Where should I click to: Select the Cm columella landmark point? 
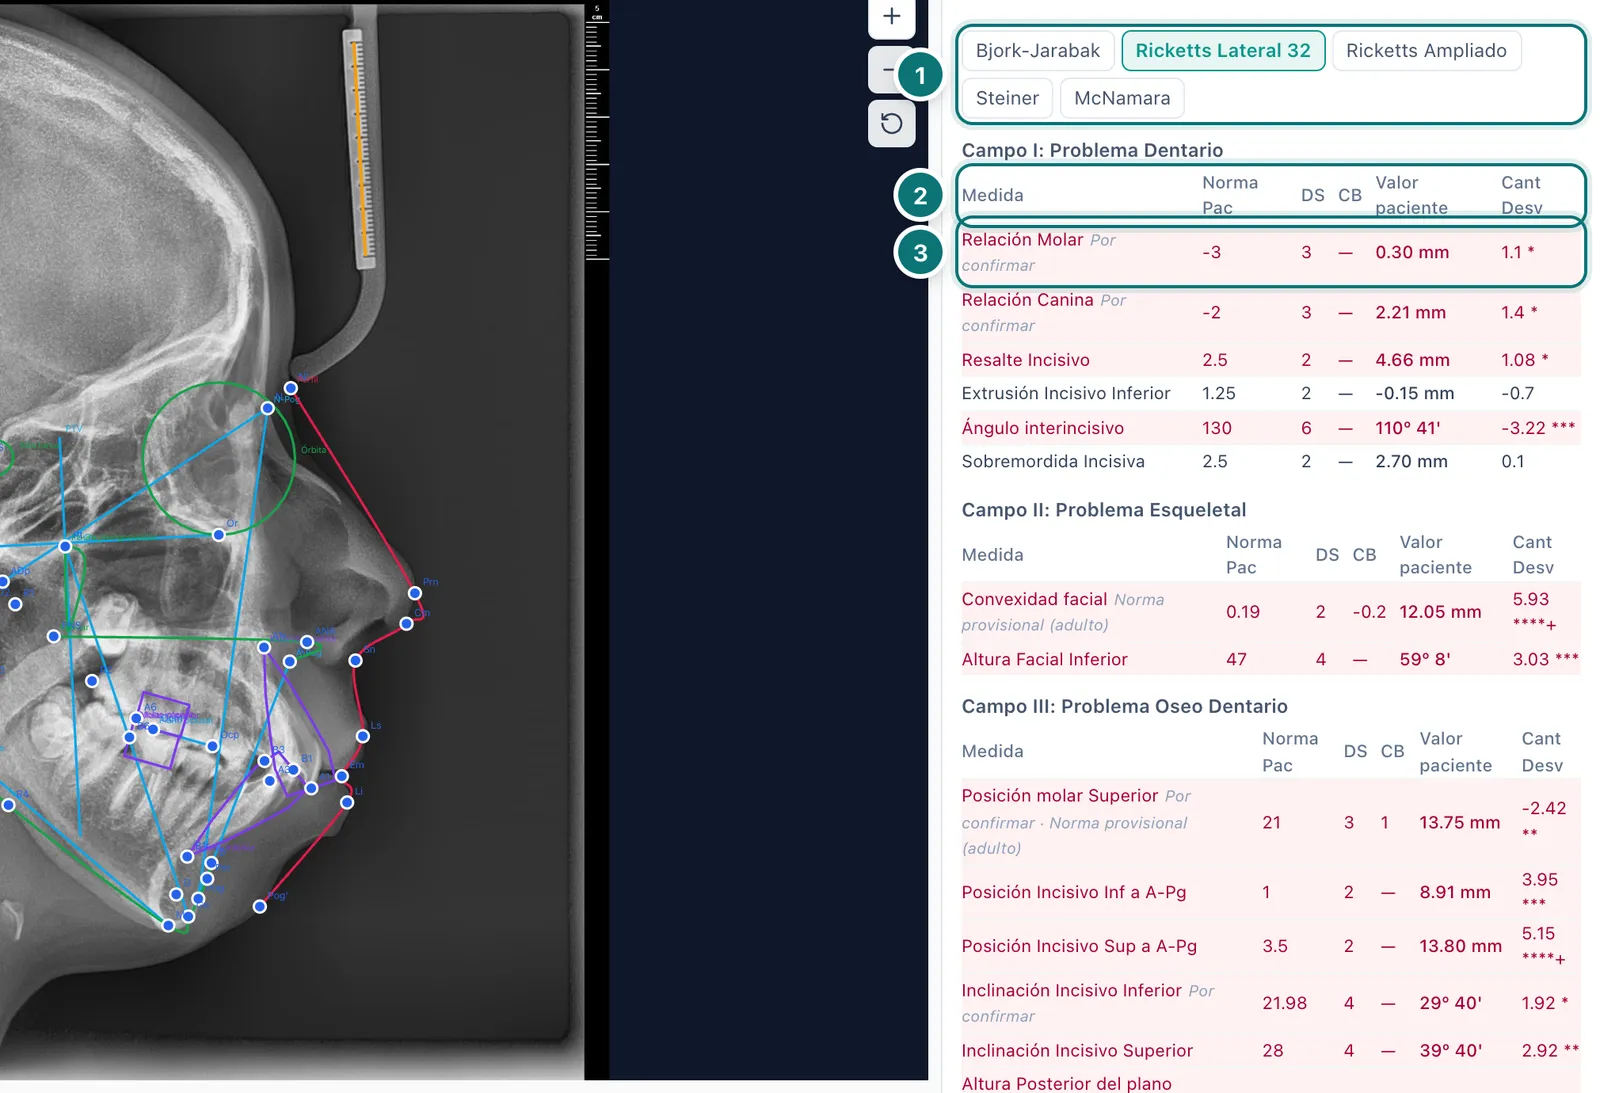[406, 624]
